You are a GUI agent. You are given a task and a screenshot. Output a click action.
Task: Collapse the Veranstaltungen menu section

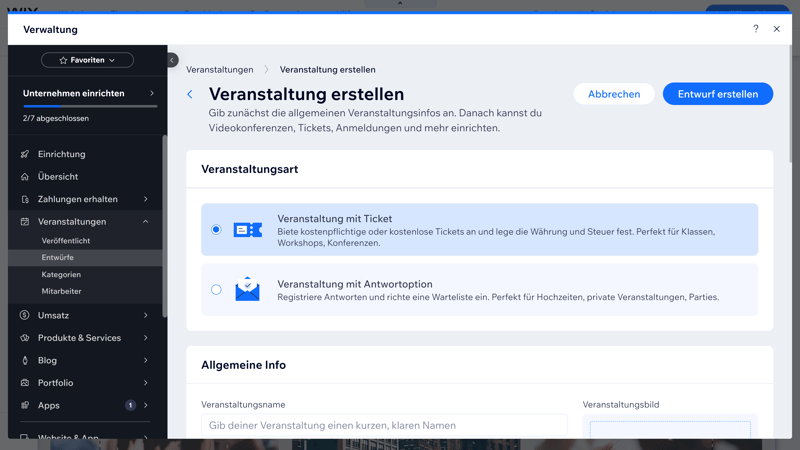tap(146, 222)
